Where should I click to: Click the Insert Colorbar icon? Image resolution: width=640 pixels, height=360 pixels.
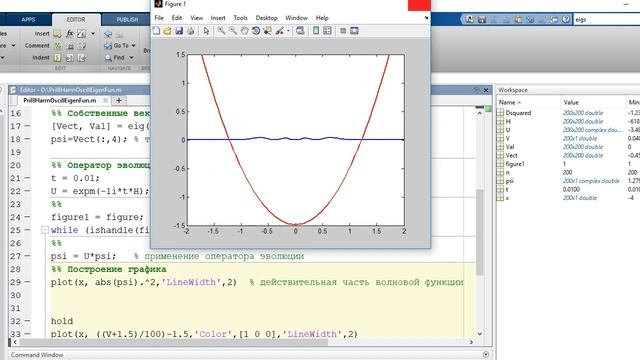[x=316, y=31]
